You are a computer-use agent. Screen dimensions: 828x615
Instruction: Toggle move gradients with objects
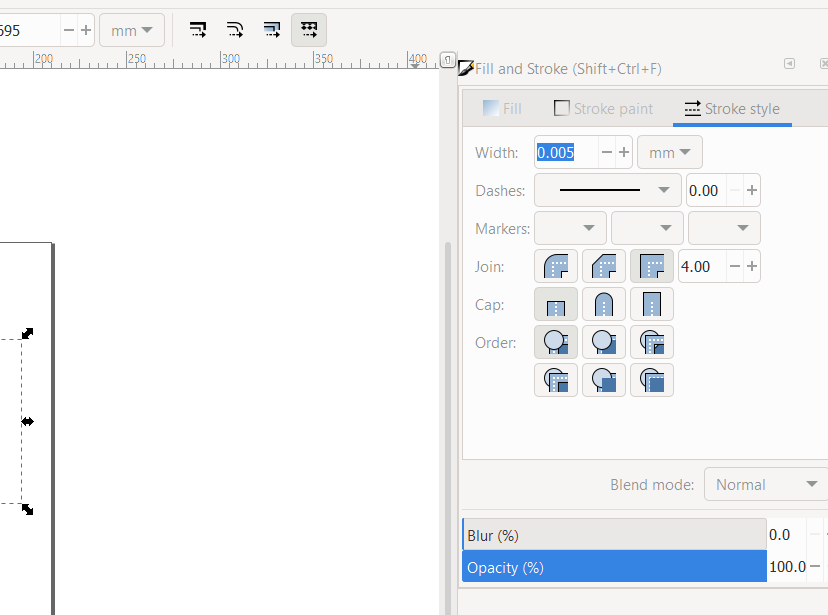coord(272,30)
